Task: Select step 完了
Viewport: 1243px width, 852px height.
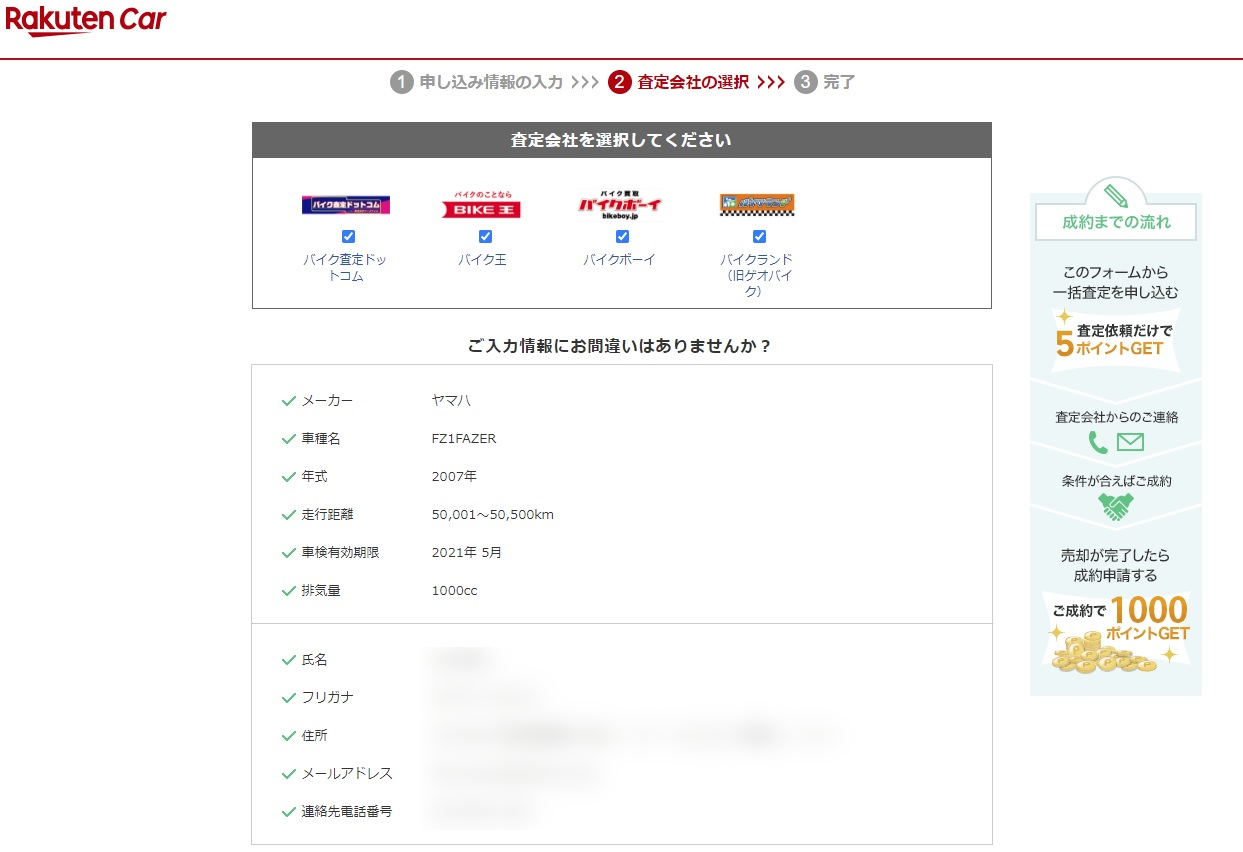Action: click(x=839, y=82)
